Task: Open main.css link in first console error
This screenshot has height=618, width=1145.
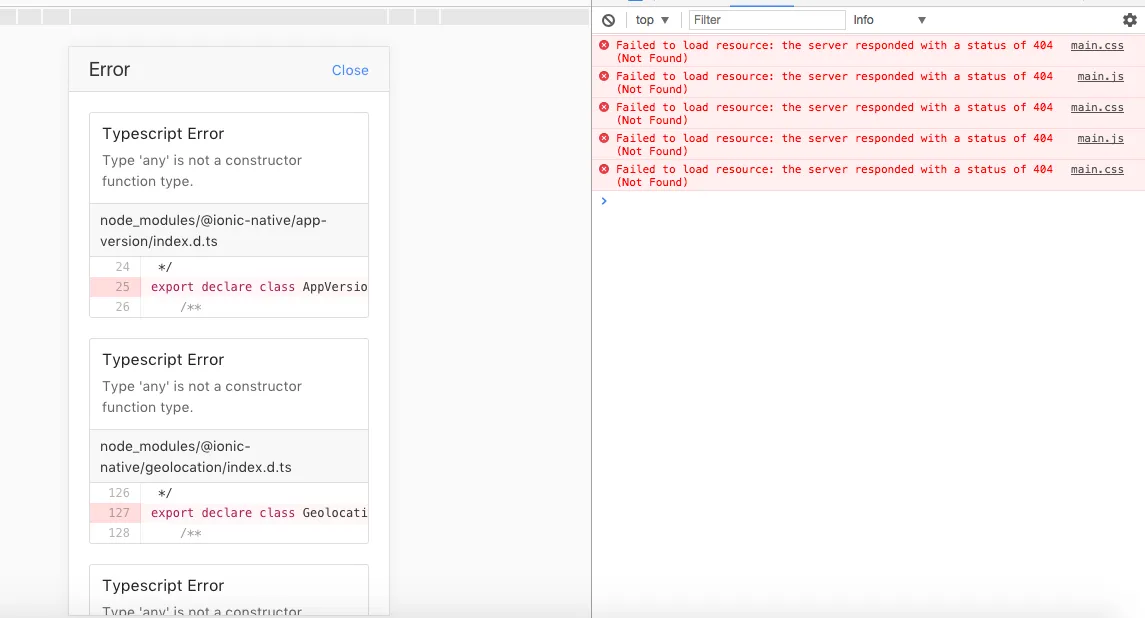Action: [x=1097, y=45]
